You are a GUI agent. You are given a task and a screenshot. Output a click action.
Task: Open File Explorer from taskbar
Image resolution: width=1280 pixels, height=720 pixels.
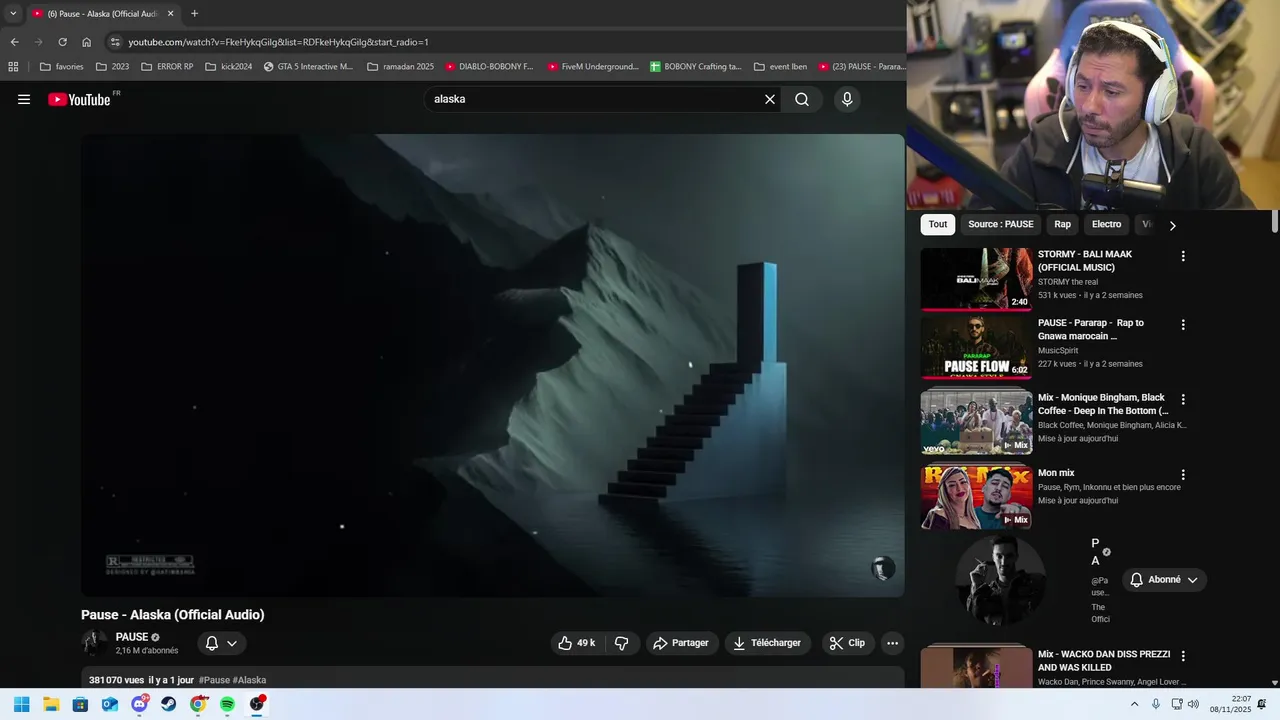click(x=51, y=704)
